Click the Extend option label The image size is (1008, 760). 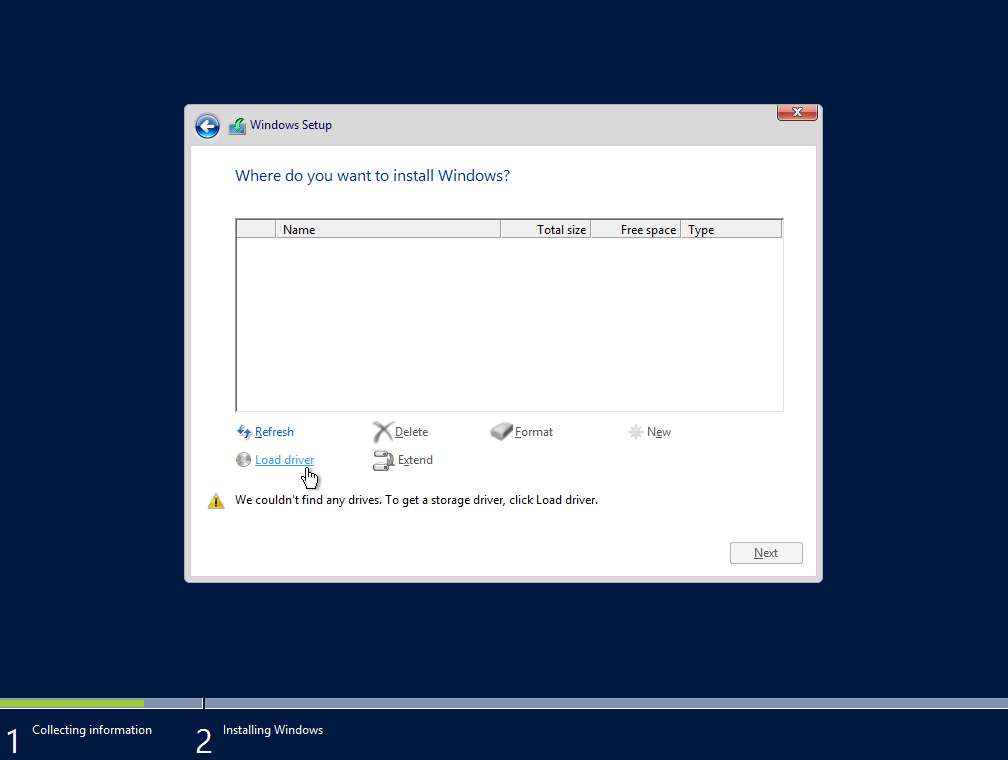[x=415, y=460]
